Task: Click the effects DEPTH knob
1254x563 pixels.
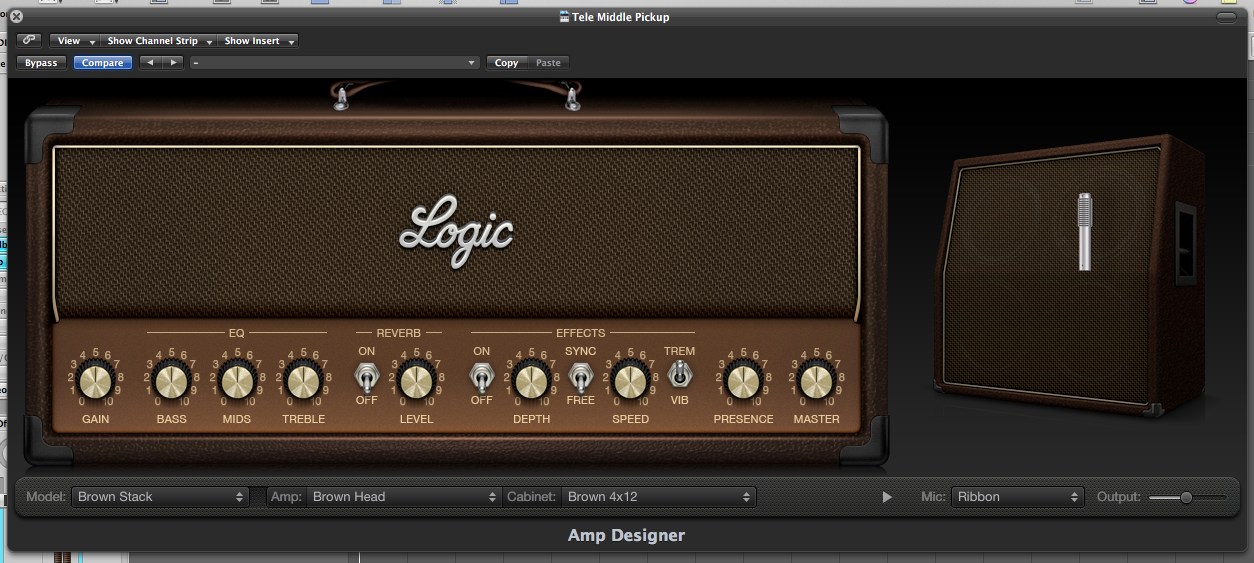Action: point(531,381)
